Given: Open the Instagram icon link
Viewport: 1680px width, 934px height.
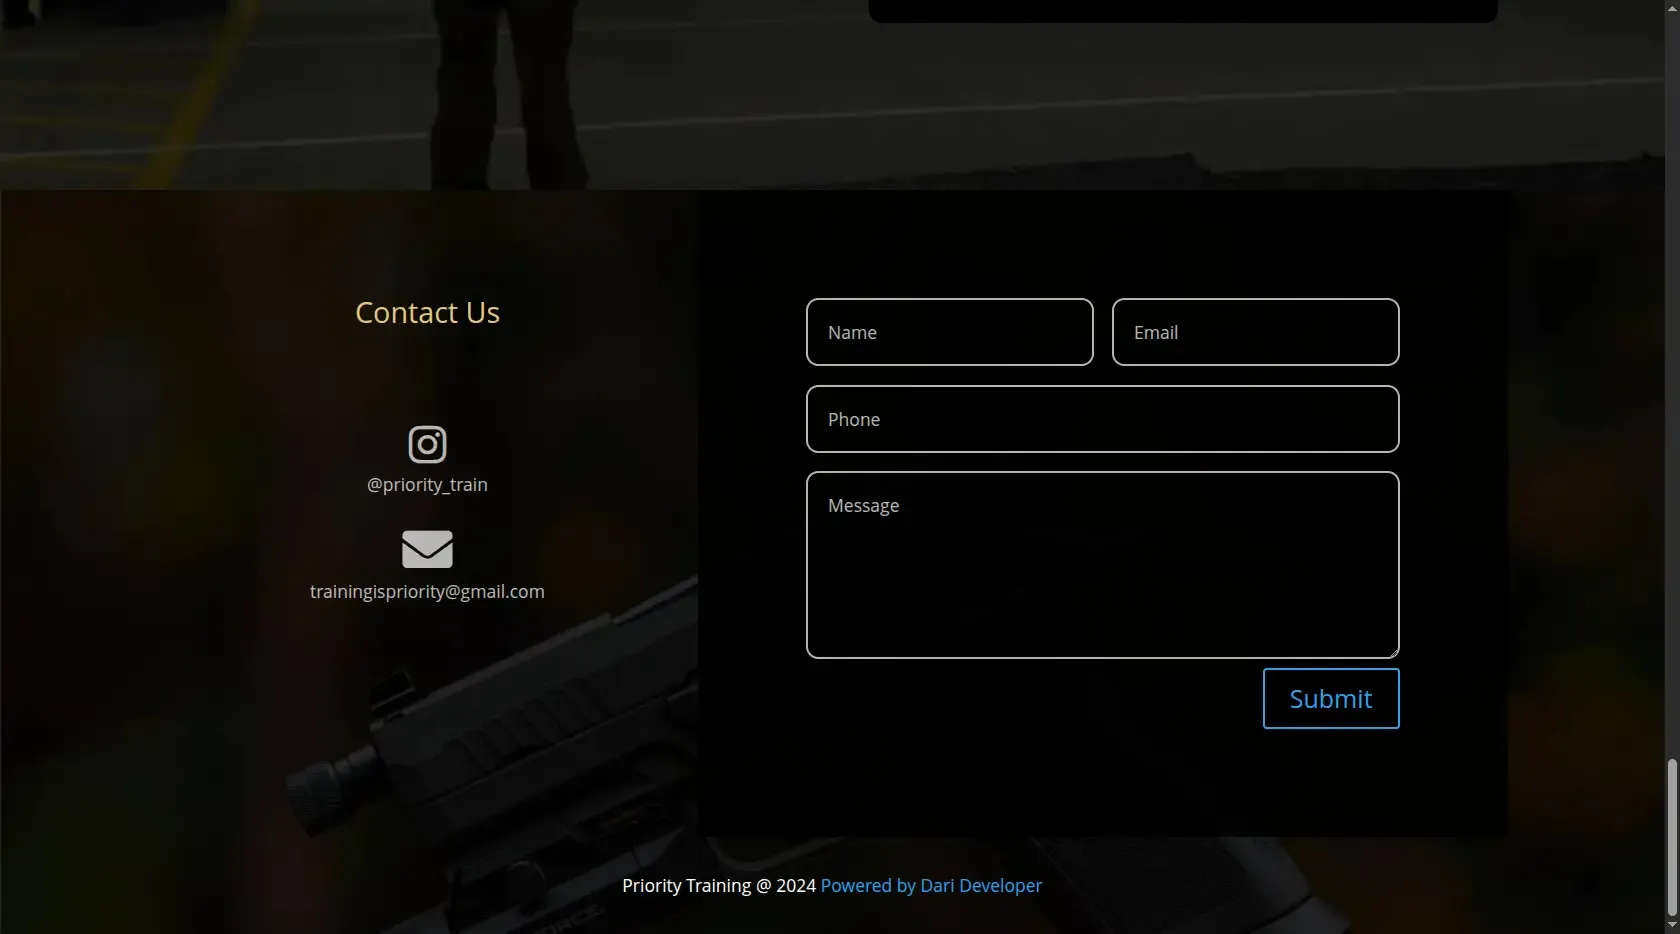Looking at the screenshot, I should (x=427, y=444).
